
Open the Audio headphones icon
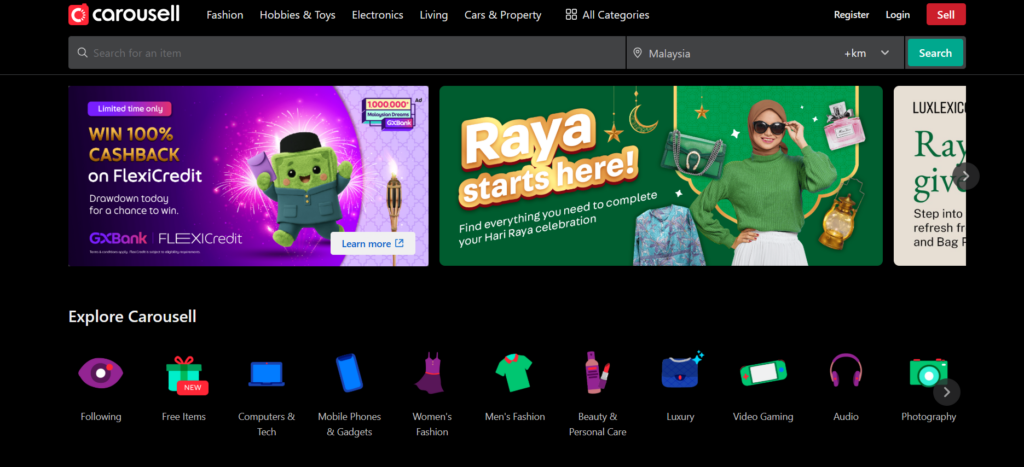coord(846,371)
